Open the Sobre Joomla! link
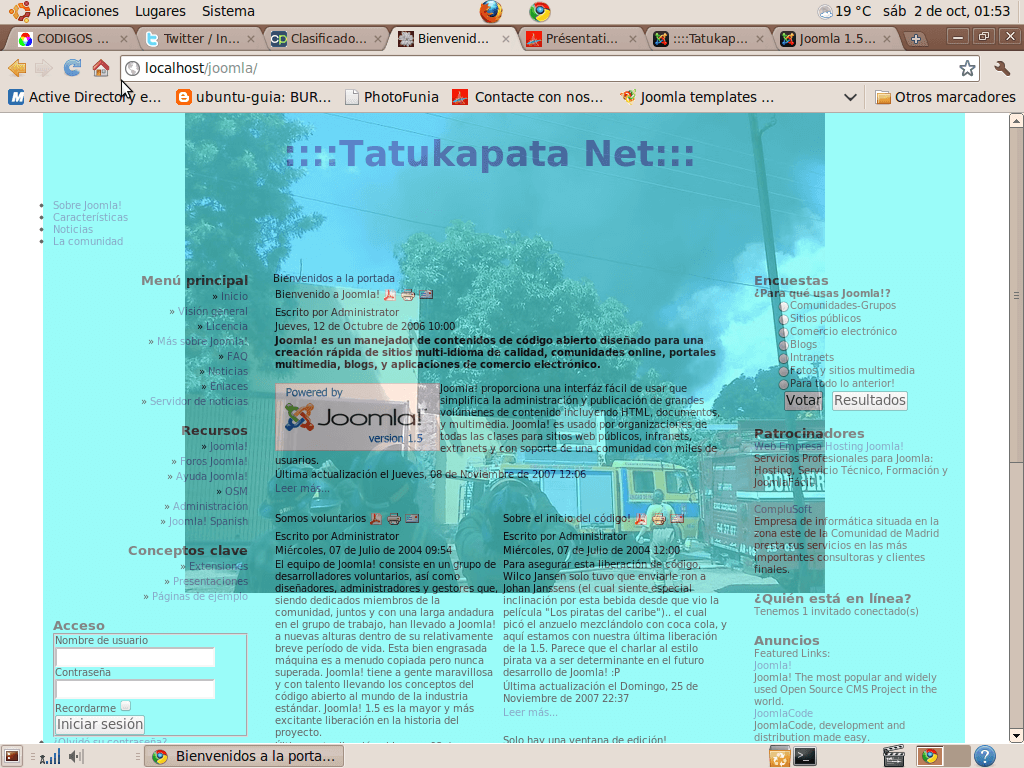Viewport: 1024px width, 768px height. (x=88, y=206)
